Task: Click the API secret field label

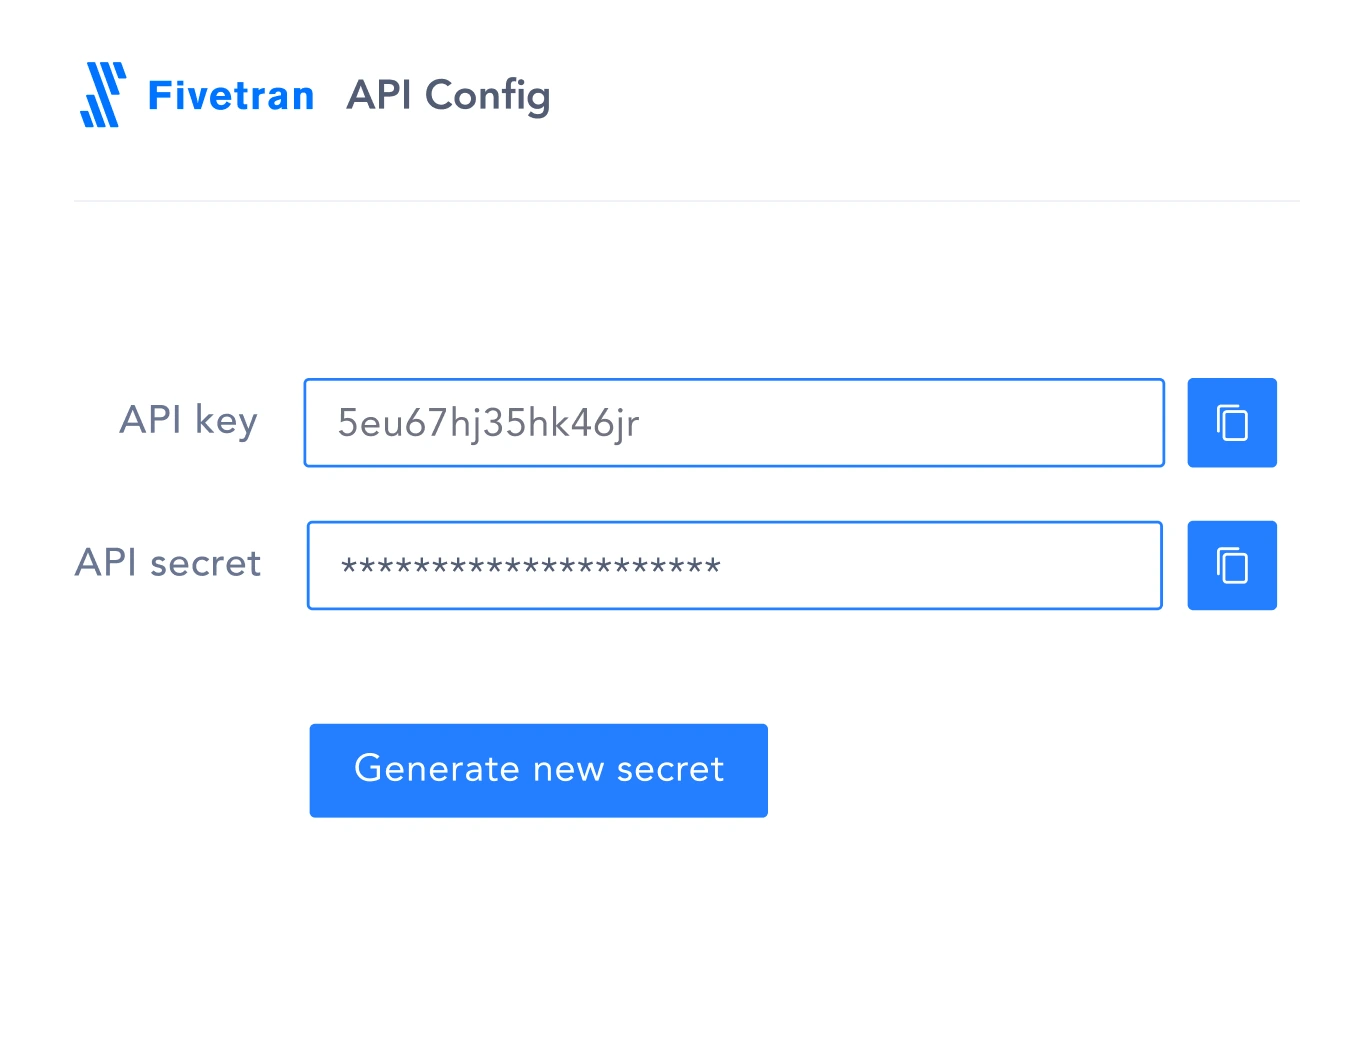Action: [x=168, y=563]
